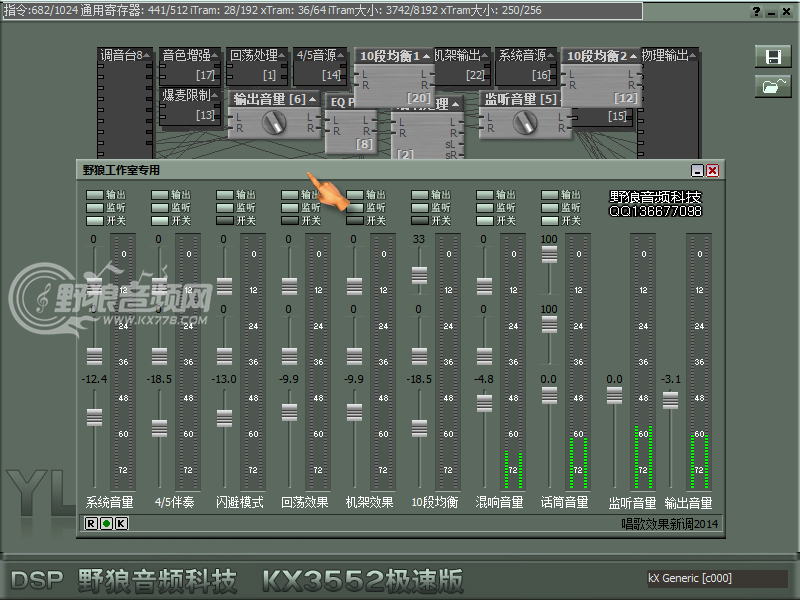The width and height of the screenshot is (800, 600).
Task: Click the 话筒音量 channel label
Action: [564, 502]
